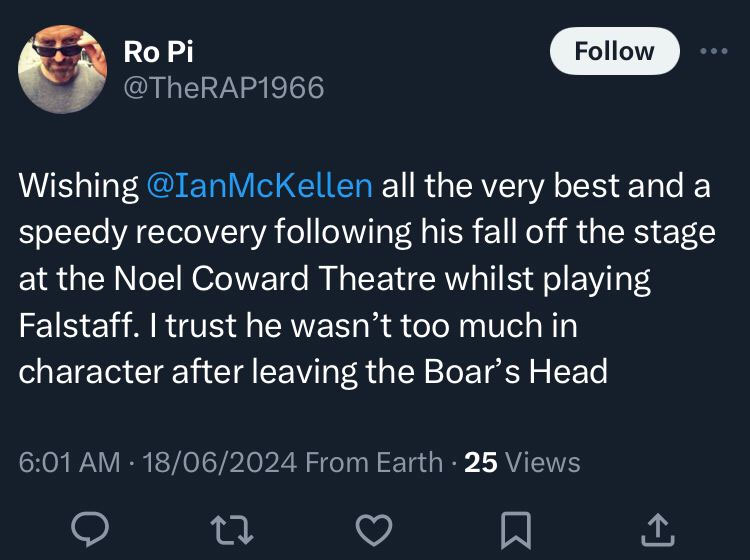
Task: Open the @TheRAP1966 handle
Action: (x=224, y=88)
